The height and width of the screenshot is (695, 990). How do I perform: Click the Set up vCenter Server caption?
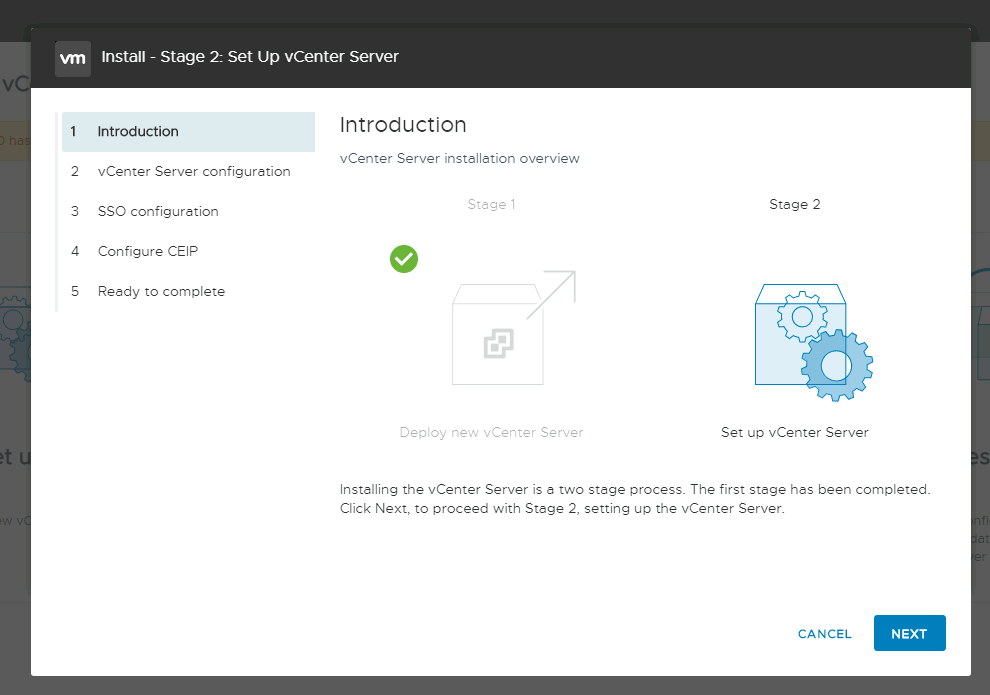[x=794, y=433]
